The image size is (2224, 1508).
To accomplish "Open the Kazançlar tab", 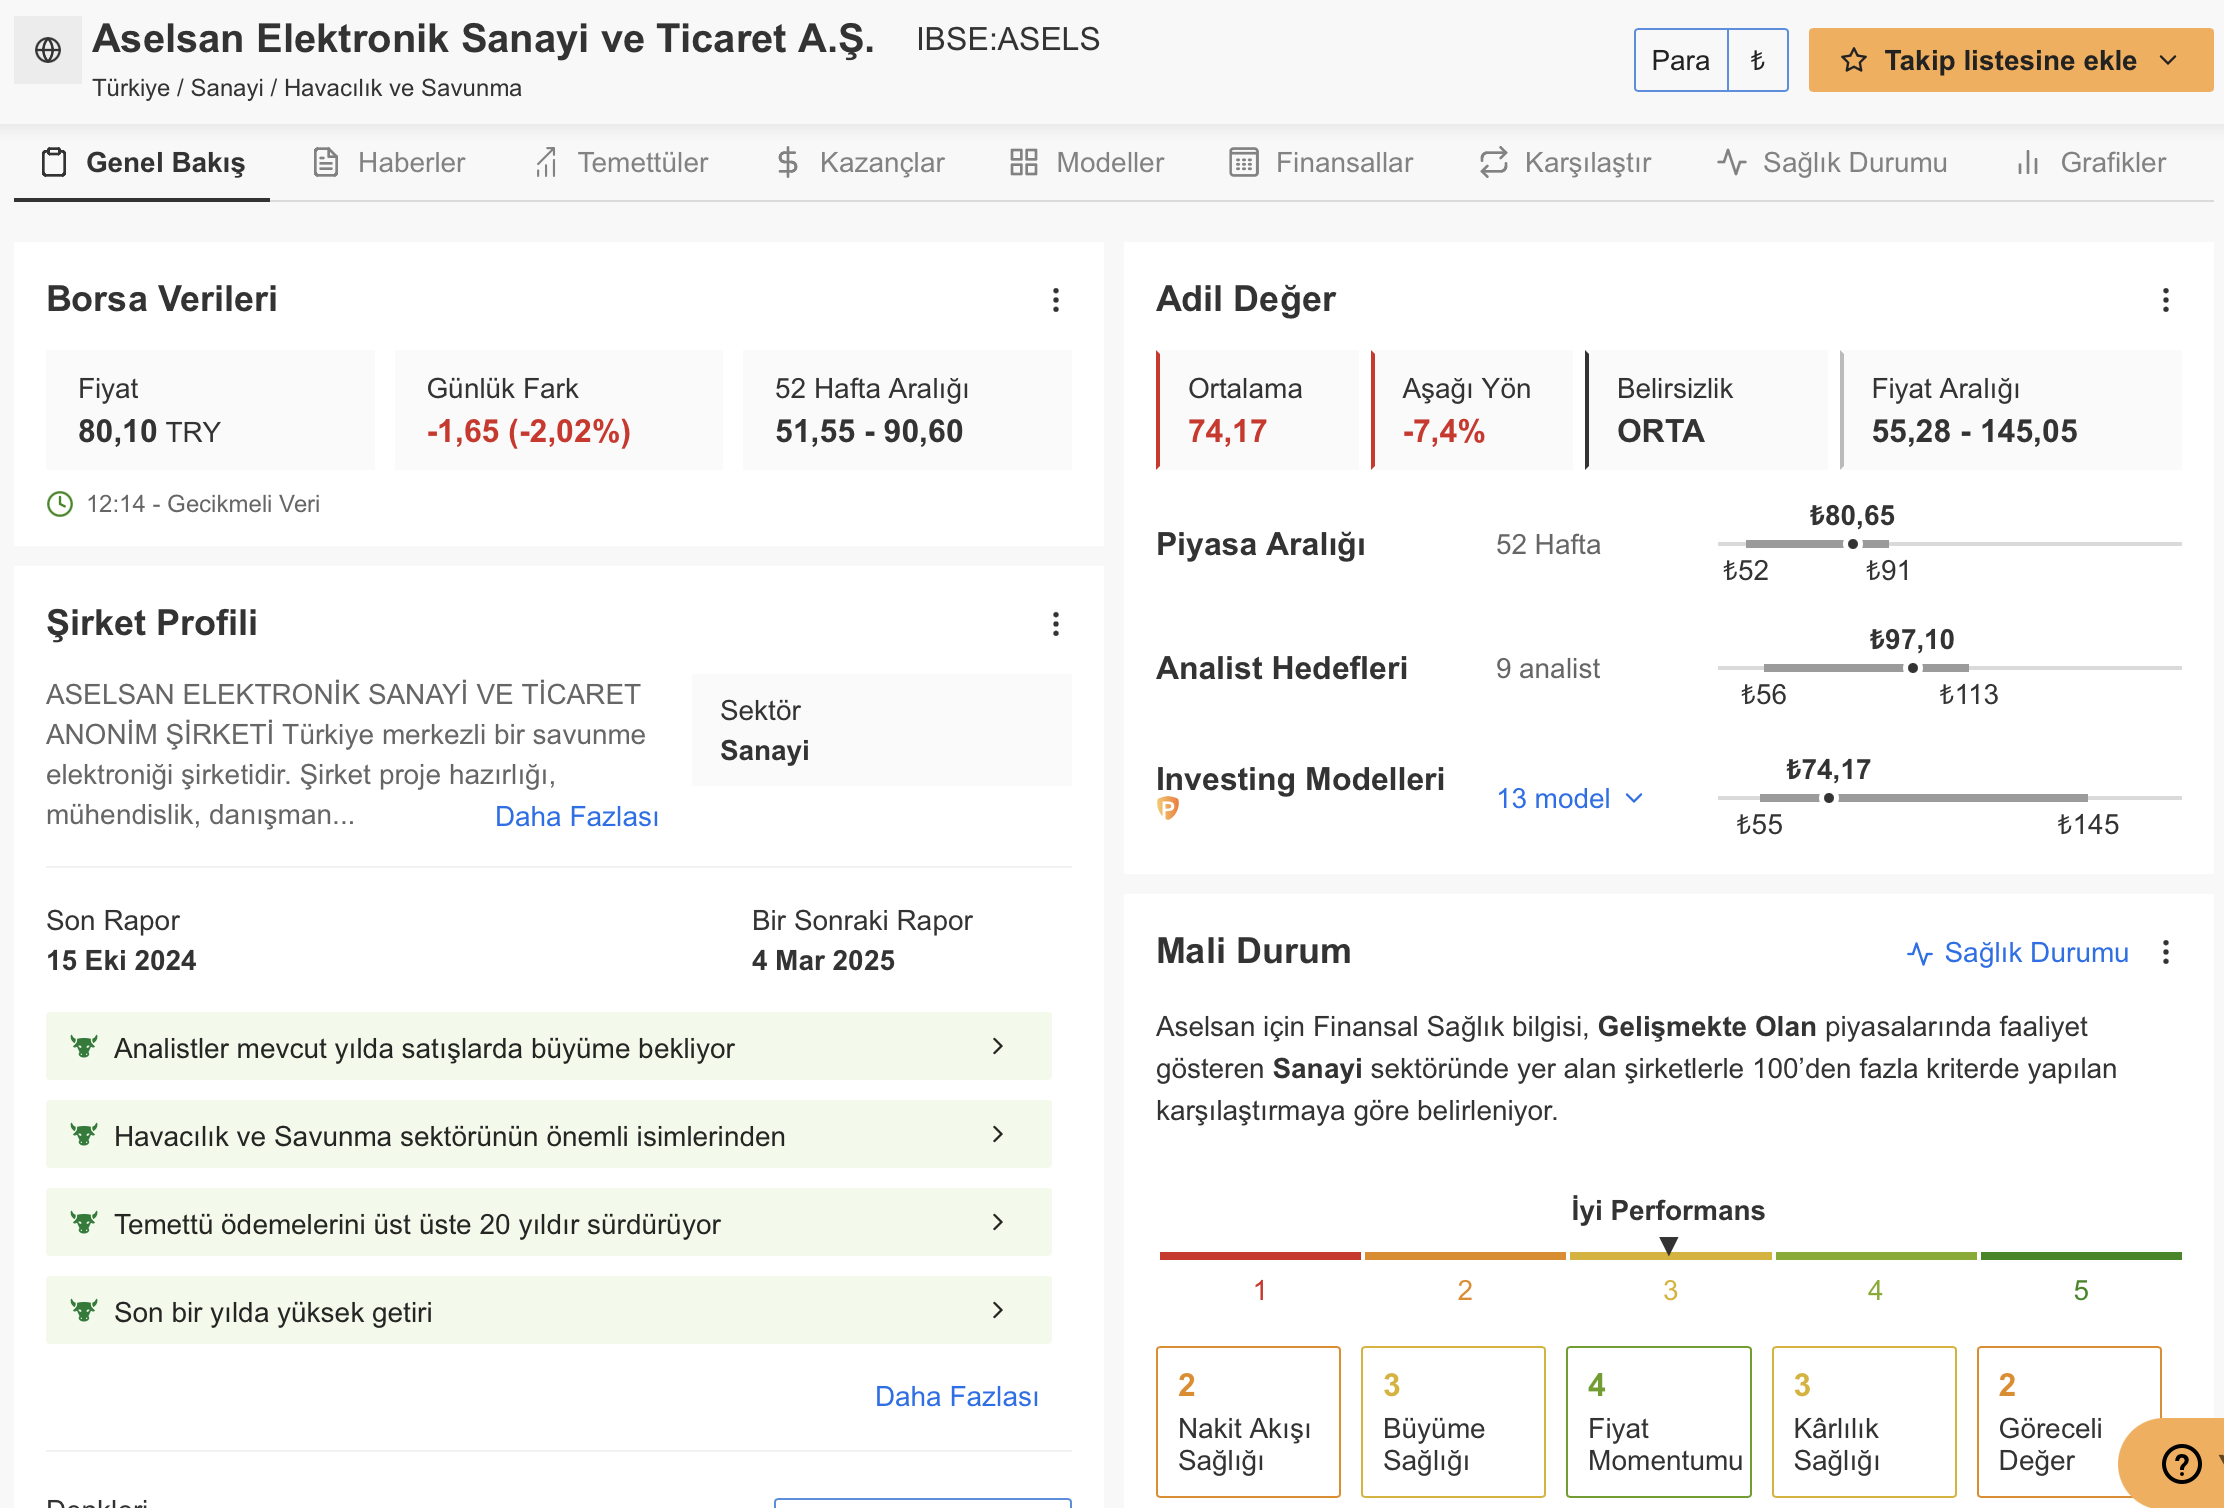I will [861, 162].
